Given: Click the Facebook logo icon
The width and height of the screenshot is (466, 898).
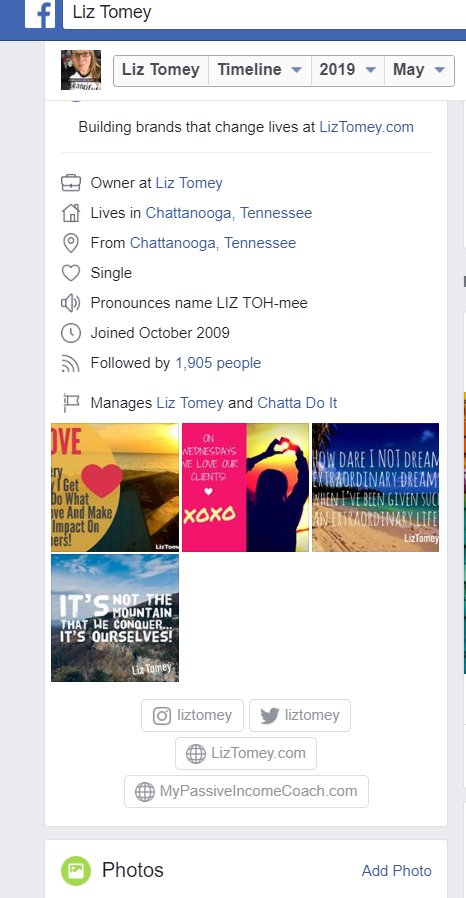Looking at the screenshot, I should [40, 13].
